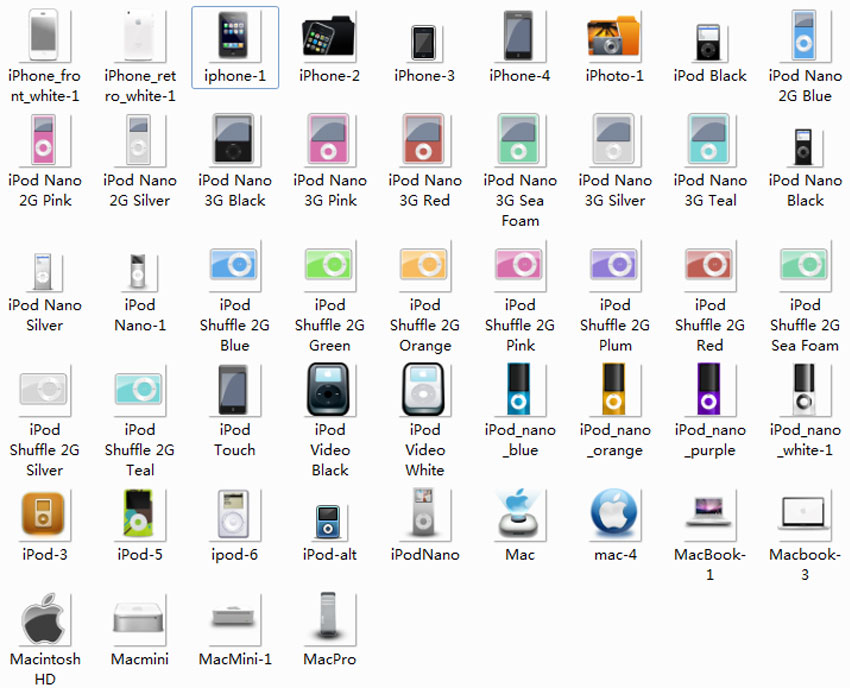This screenshot has height=699, width=850.
Task: Select the iPod Nano 3G Teal icon
Action: pyautogui.click(x=709, y=139)
